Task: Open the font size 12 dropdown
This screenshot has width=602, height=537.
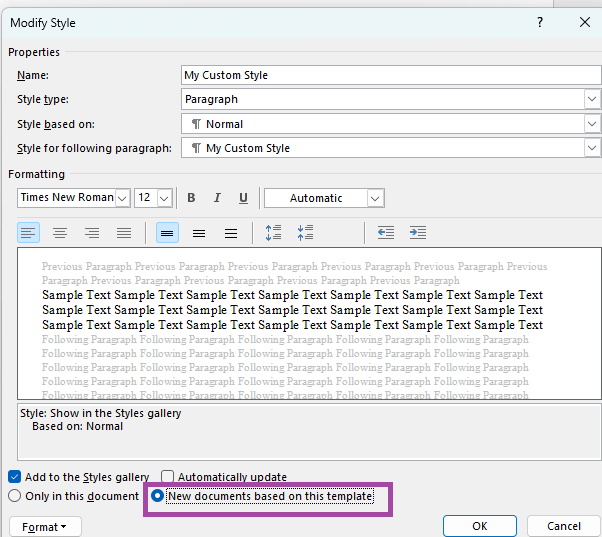Action: tap(164, 198)
